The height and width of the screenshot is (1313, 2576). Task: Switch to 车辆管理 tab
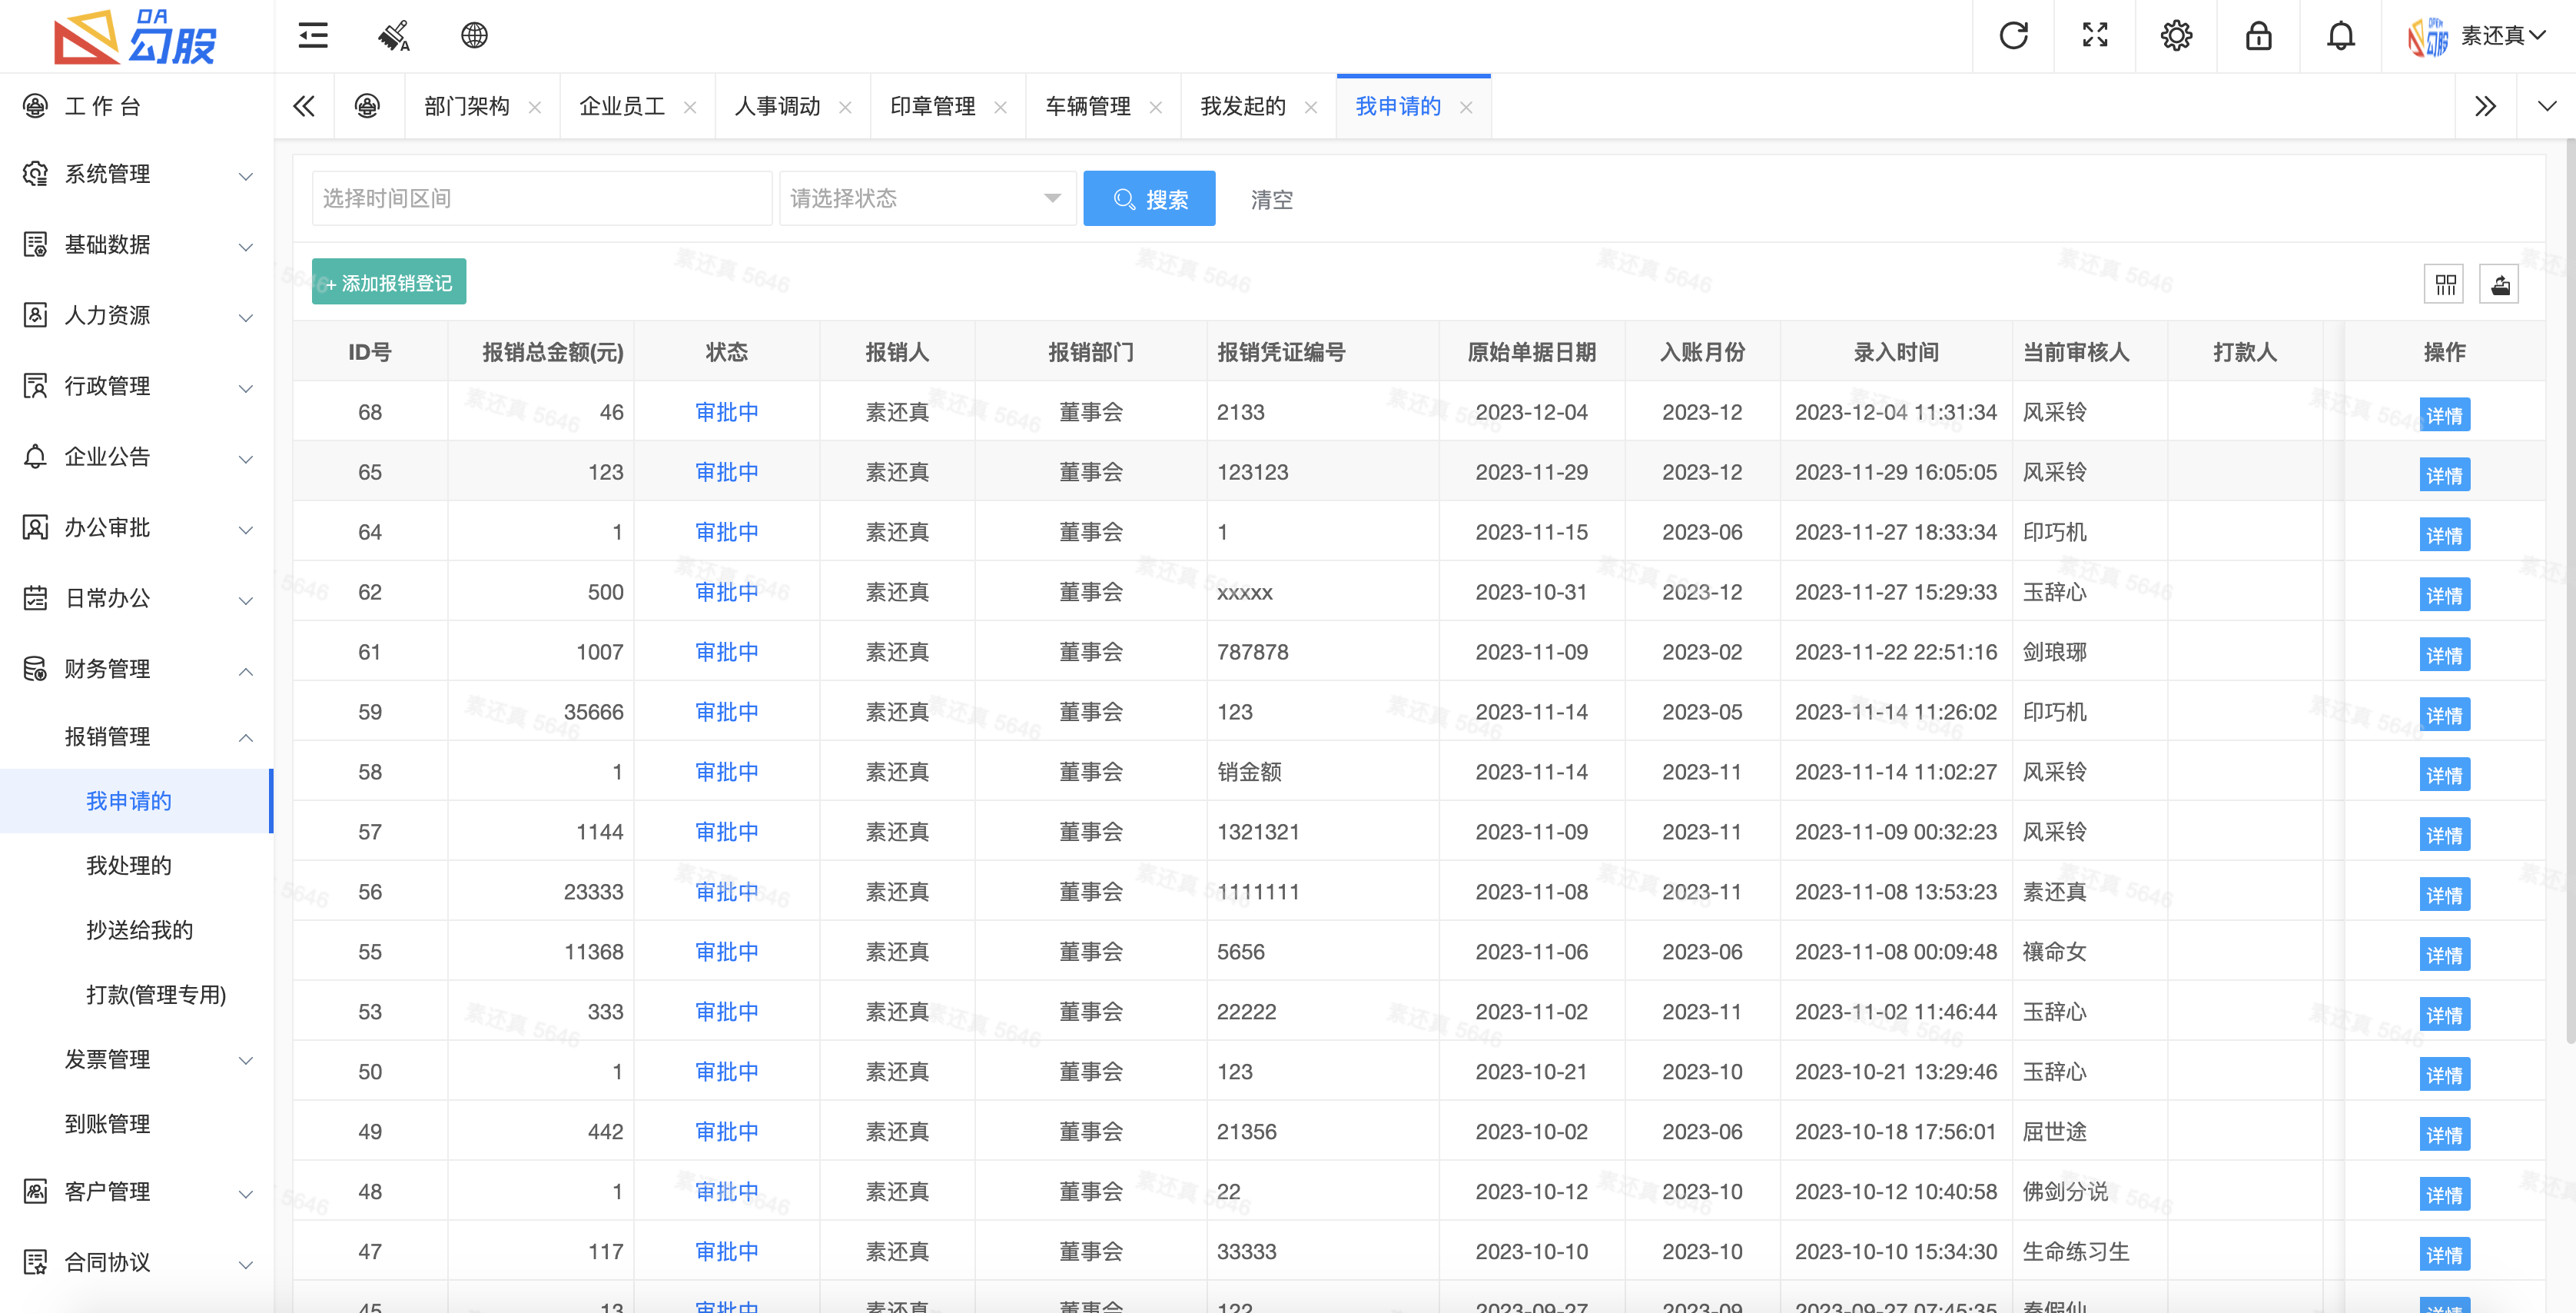[1087, 106]
